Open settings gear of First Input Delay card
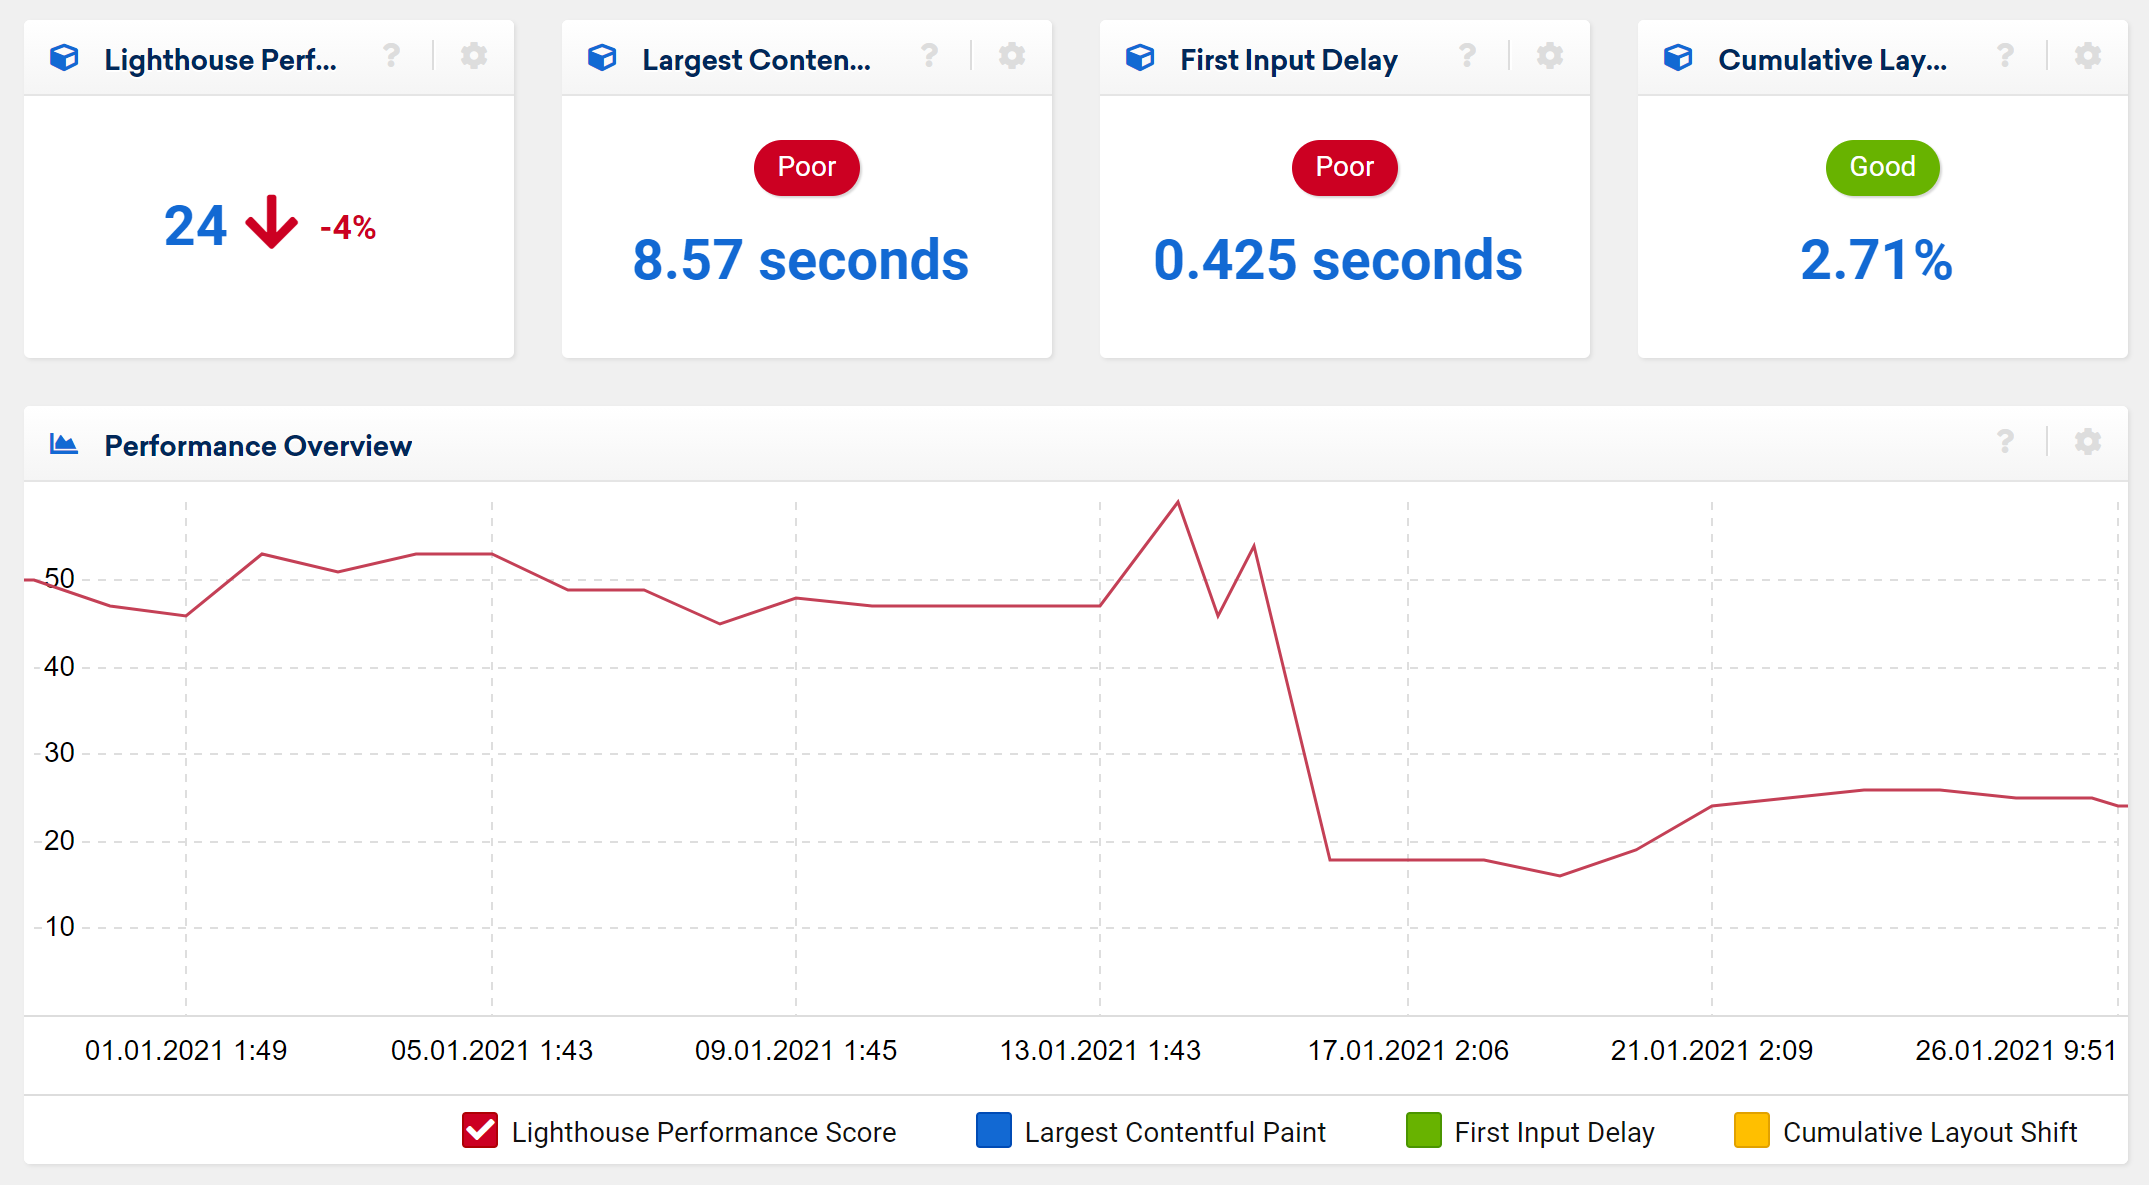This screenshot has height=1185, width=2149. pyautogui.click(x=1550, y=56)
